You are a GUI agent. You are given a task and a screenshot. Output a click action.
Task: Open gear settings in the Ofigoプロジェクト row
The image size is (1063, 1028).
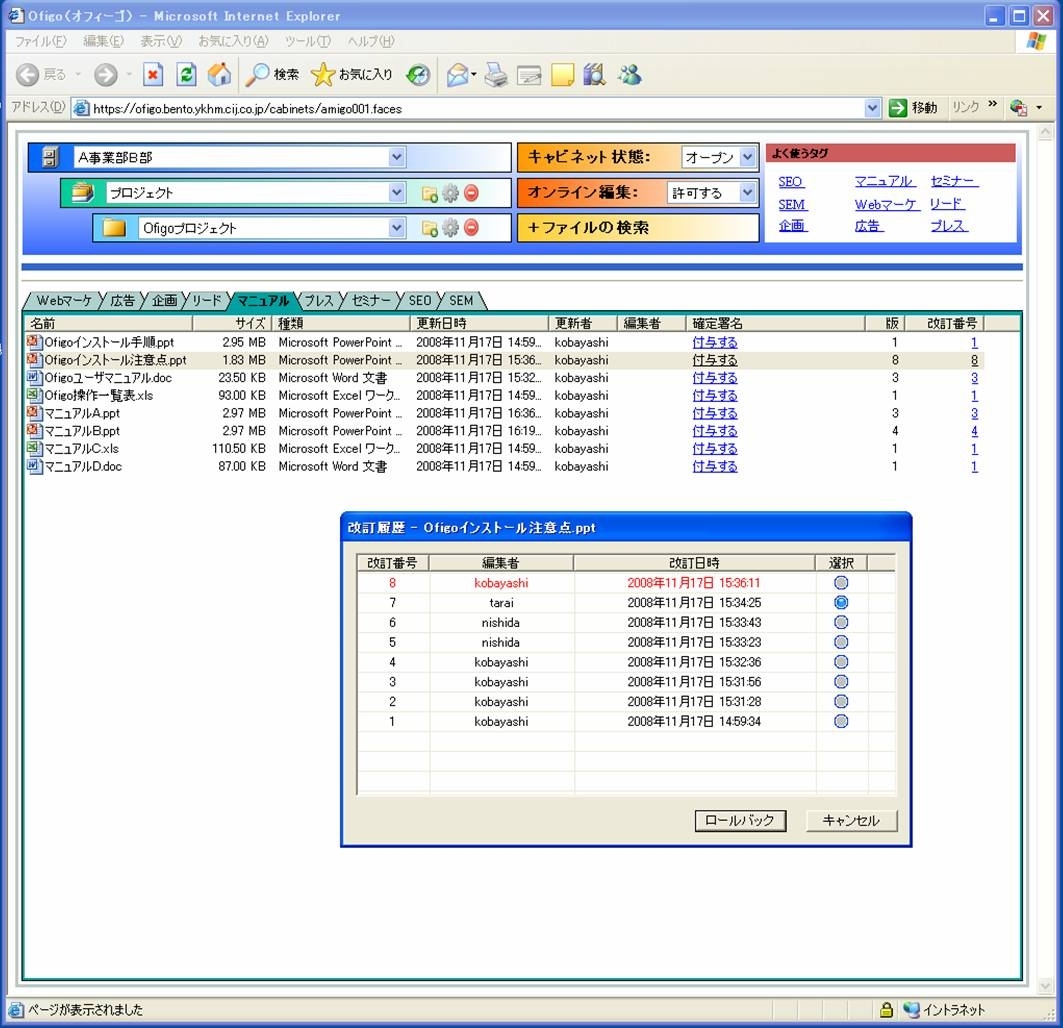[x=450, y=228]
